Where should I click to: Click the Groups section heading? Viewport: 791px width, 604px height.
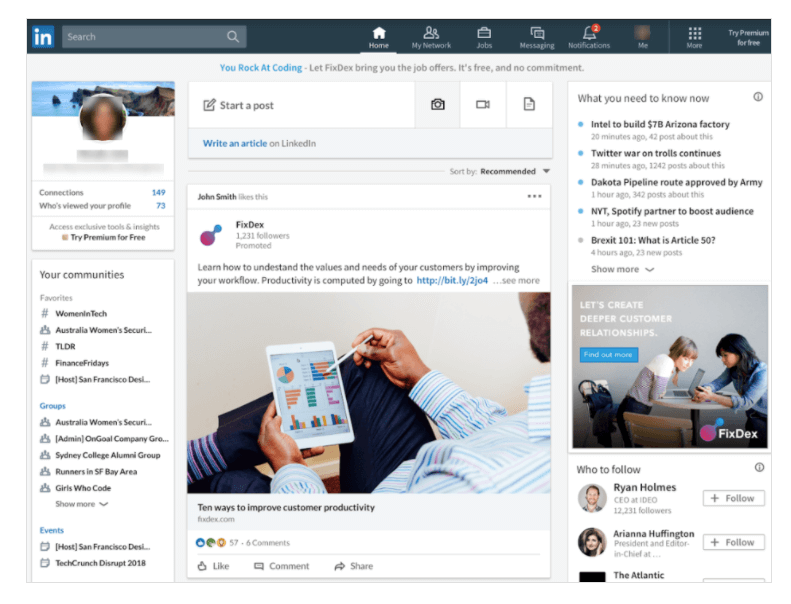coord(52,406)
